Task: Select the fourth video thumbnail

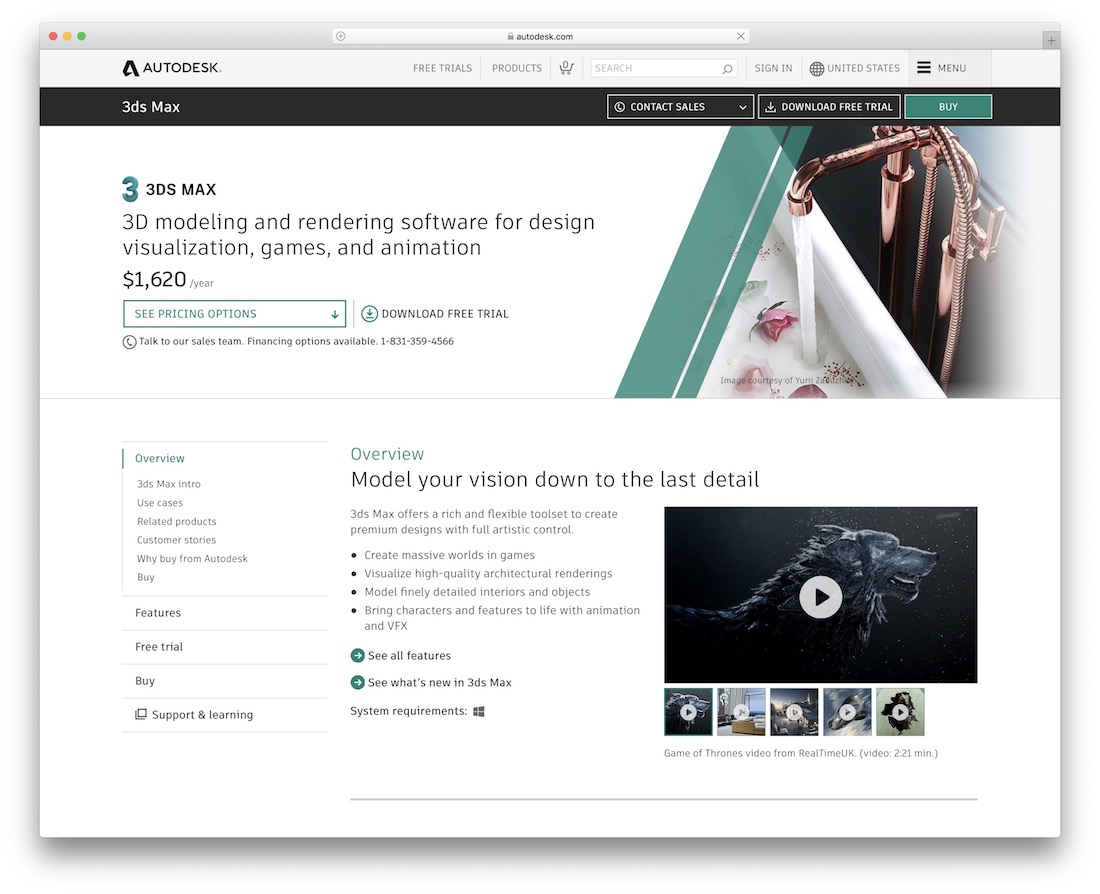Action: pyautogui.click(x=847, y=712)
